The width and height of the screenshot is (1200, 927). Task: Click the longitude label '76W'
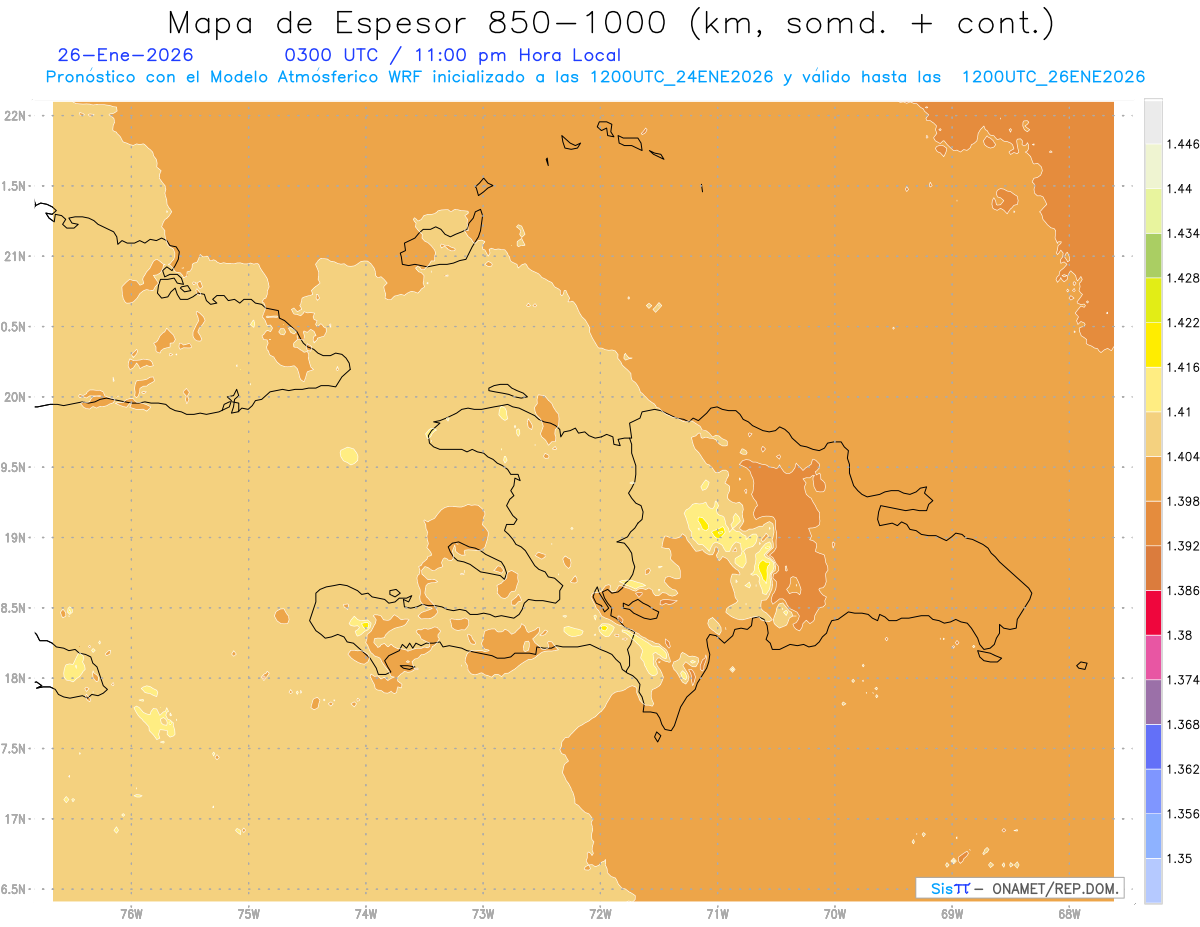[131, 914]
